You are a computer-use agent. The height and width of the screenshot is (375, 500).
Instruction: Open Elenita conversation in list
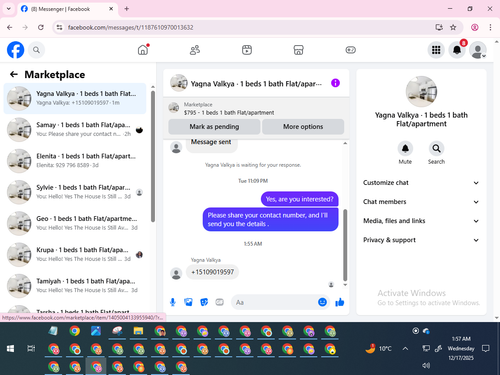click(x=75, y=161)
